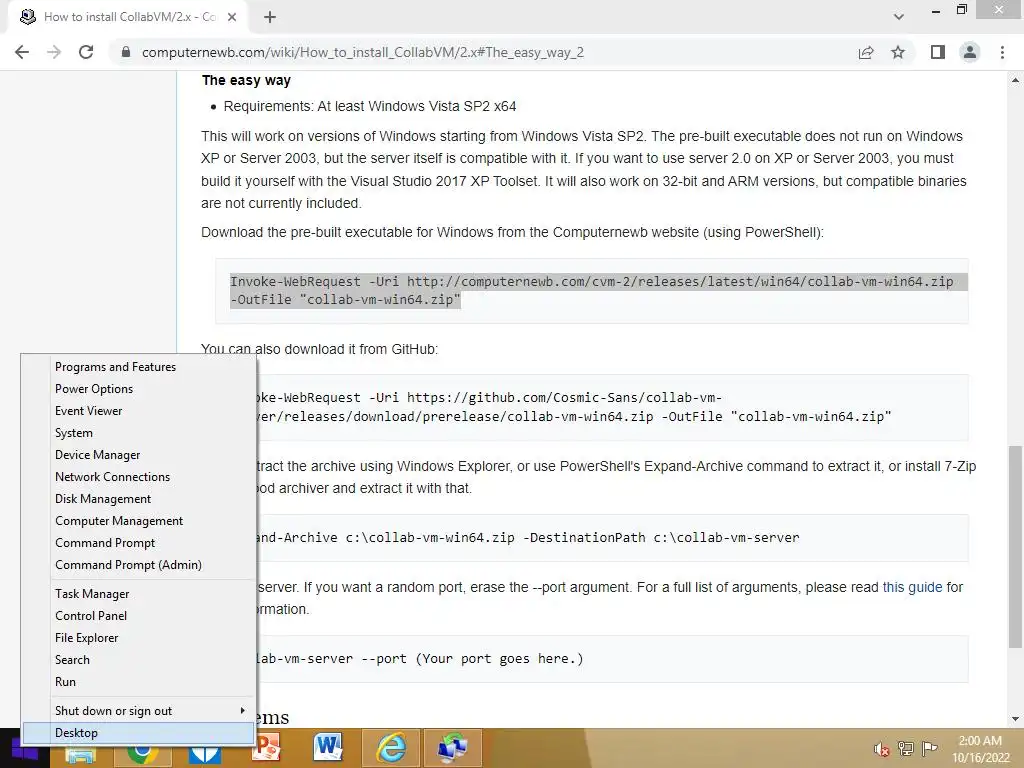Select the How to install CollabVM tab
1024x768 pixels.
coord(129,17)
